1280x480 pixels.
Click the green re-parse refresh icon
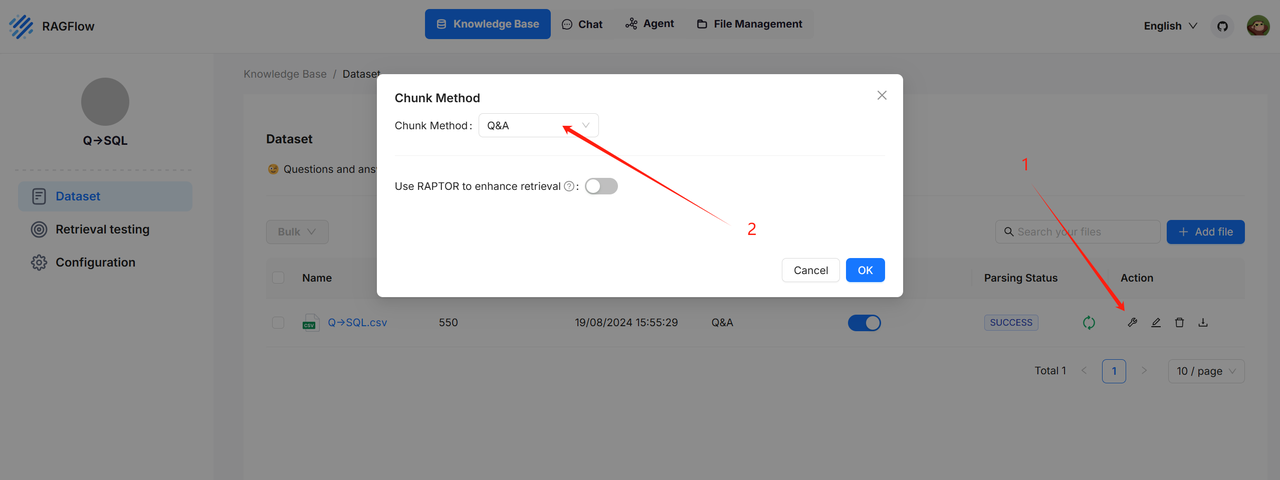click(1089, 323)
